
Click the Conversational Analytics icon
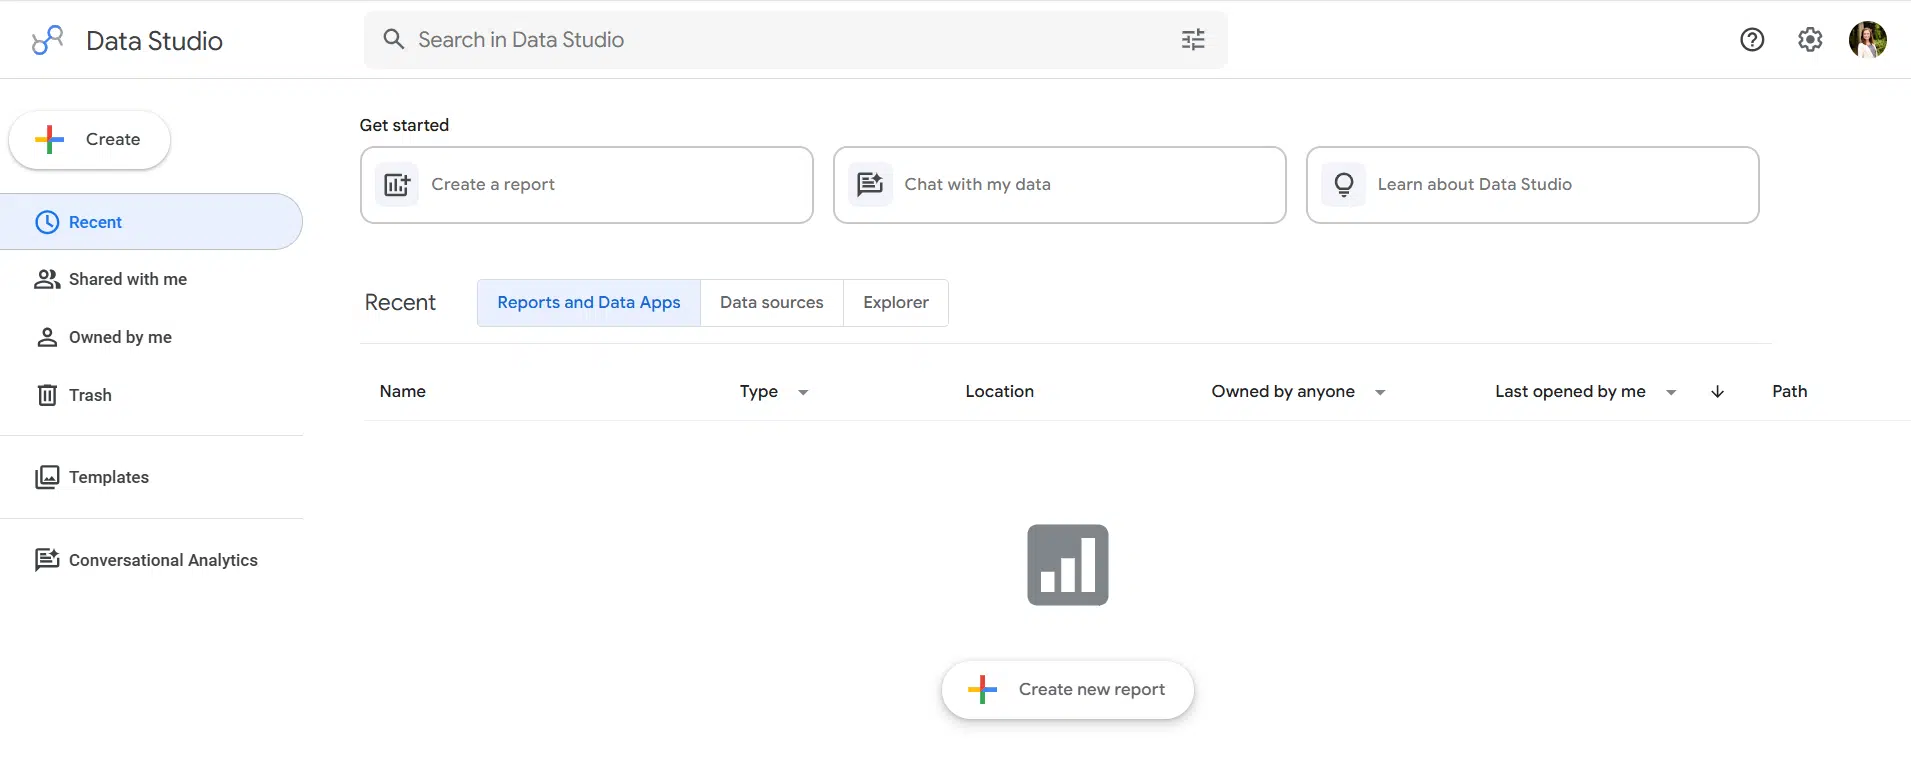47,560
